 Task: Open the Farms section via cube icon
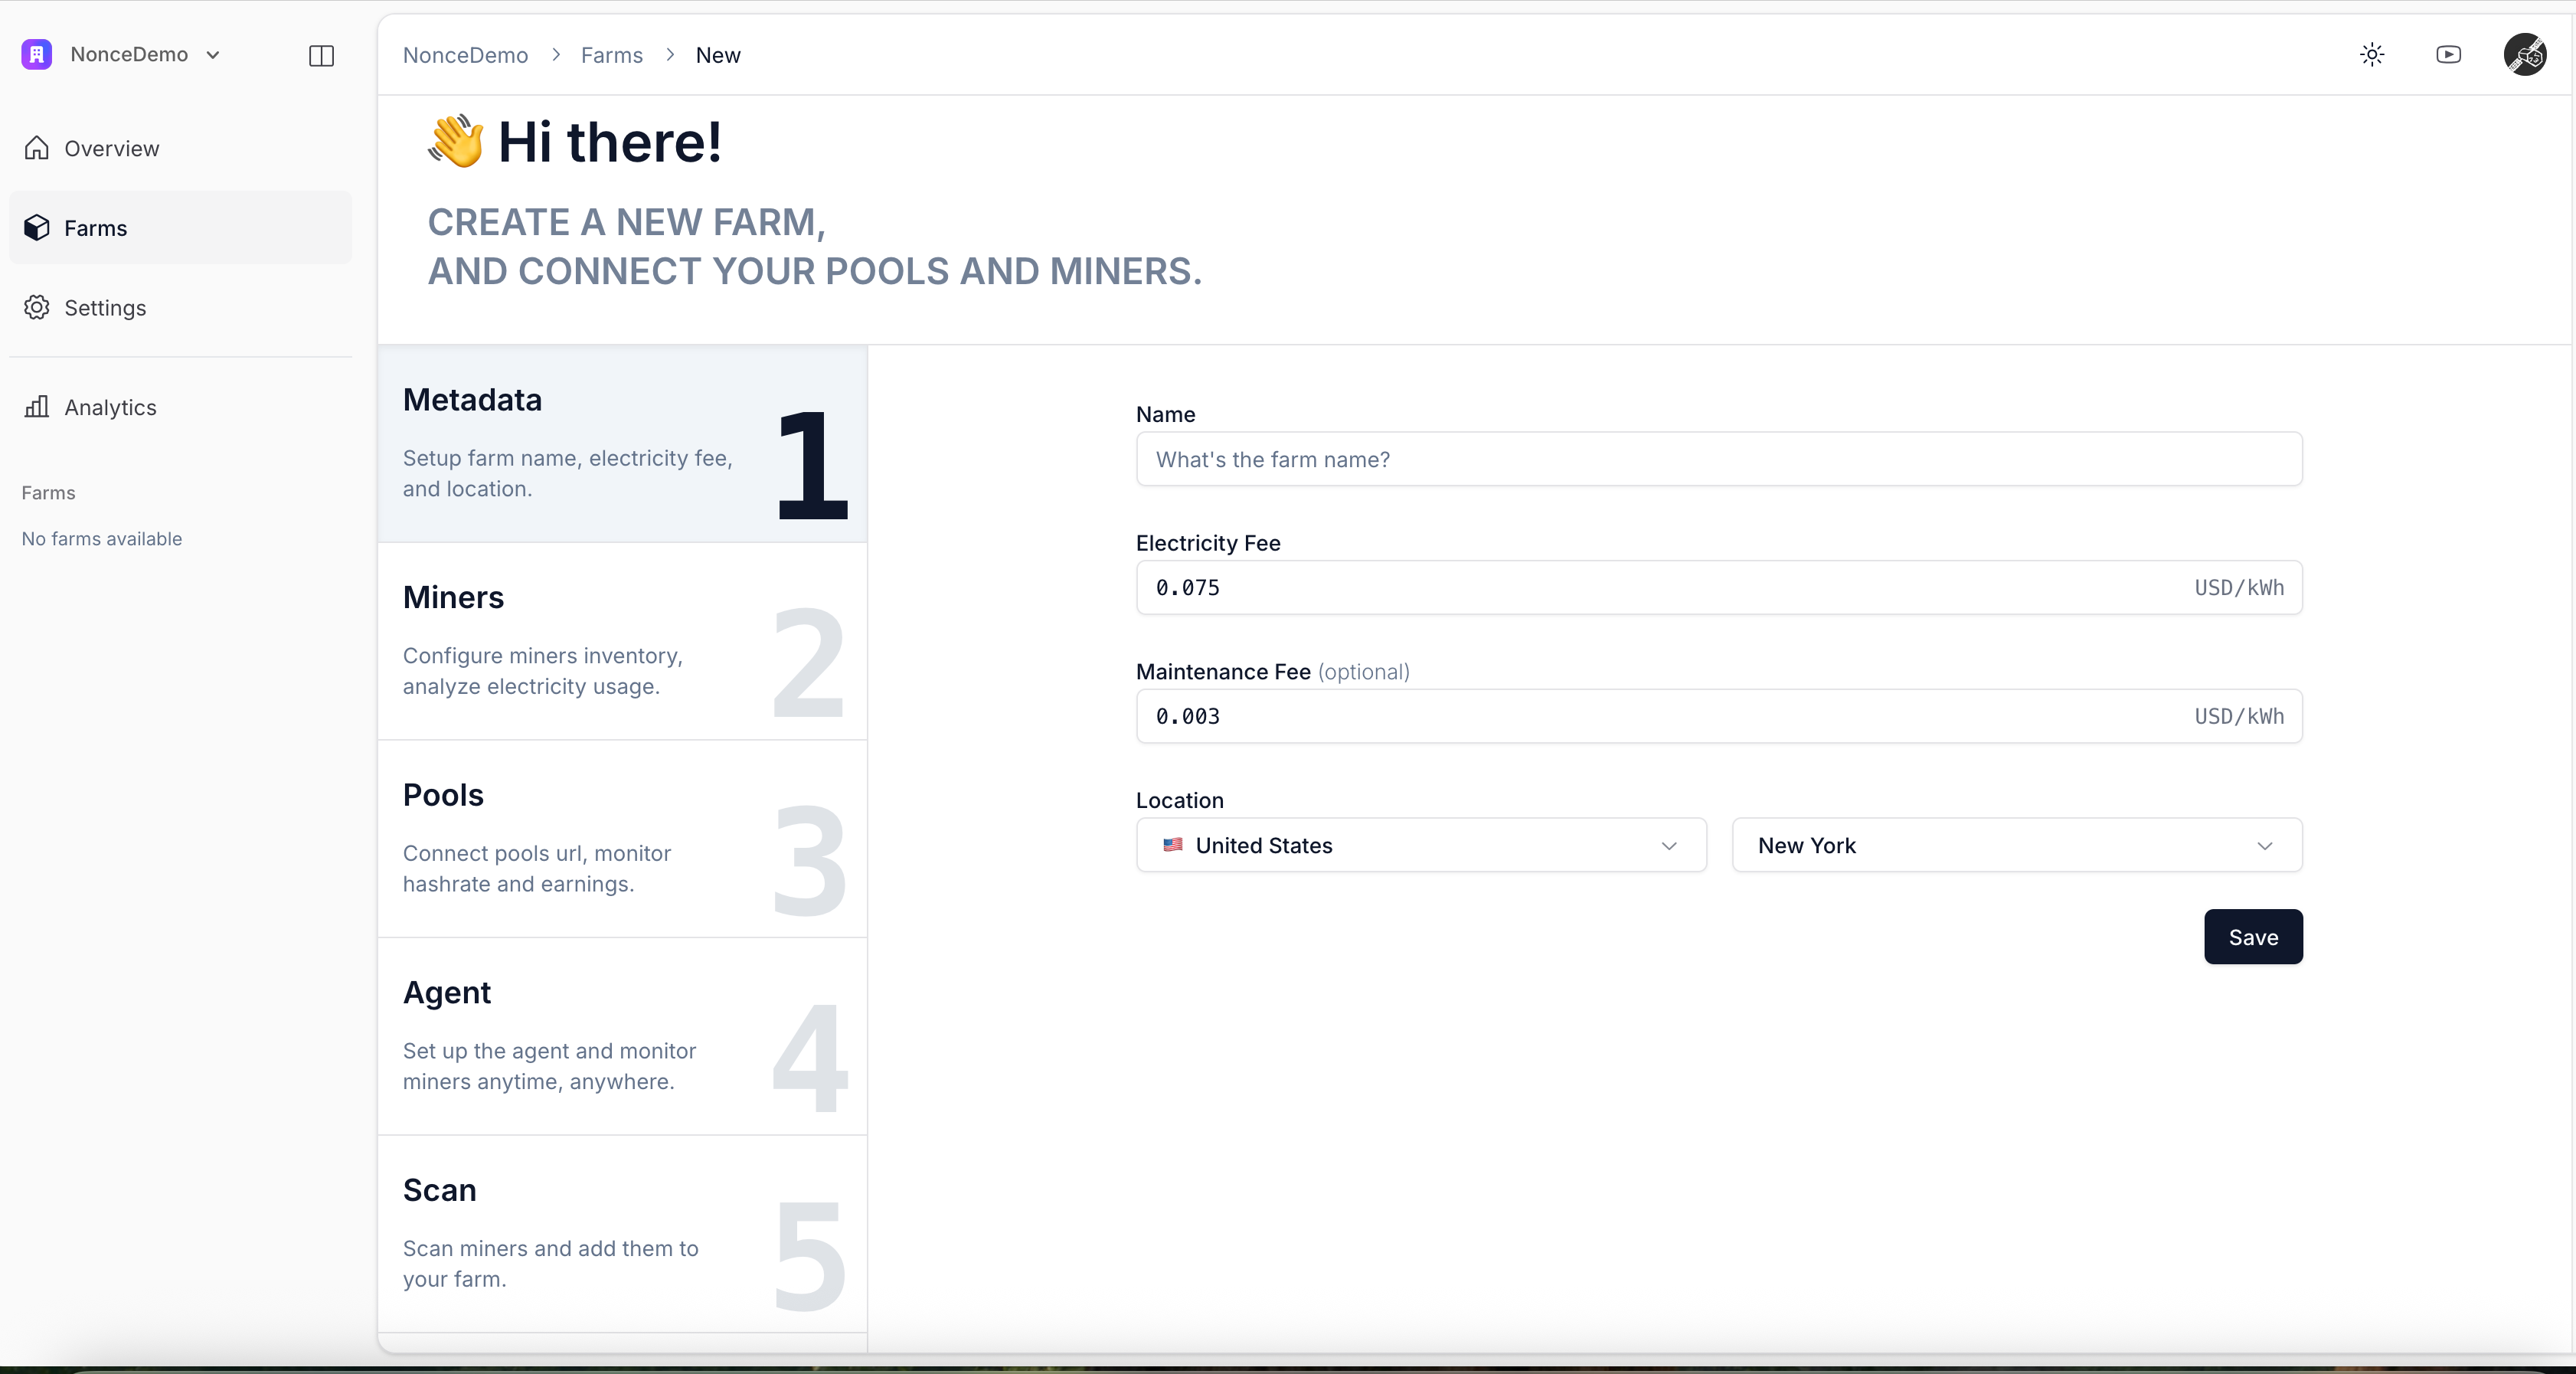tap(37, 227)
